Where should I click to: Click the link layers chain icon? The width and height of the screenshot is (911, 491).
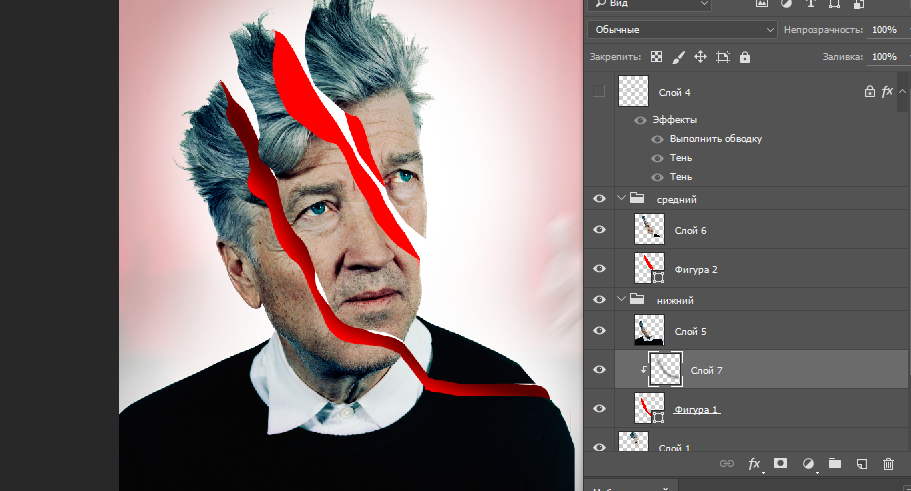click(727, 463)
